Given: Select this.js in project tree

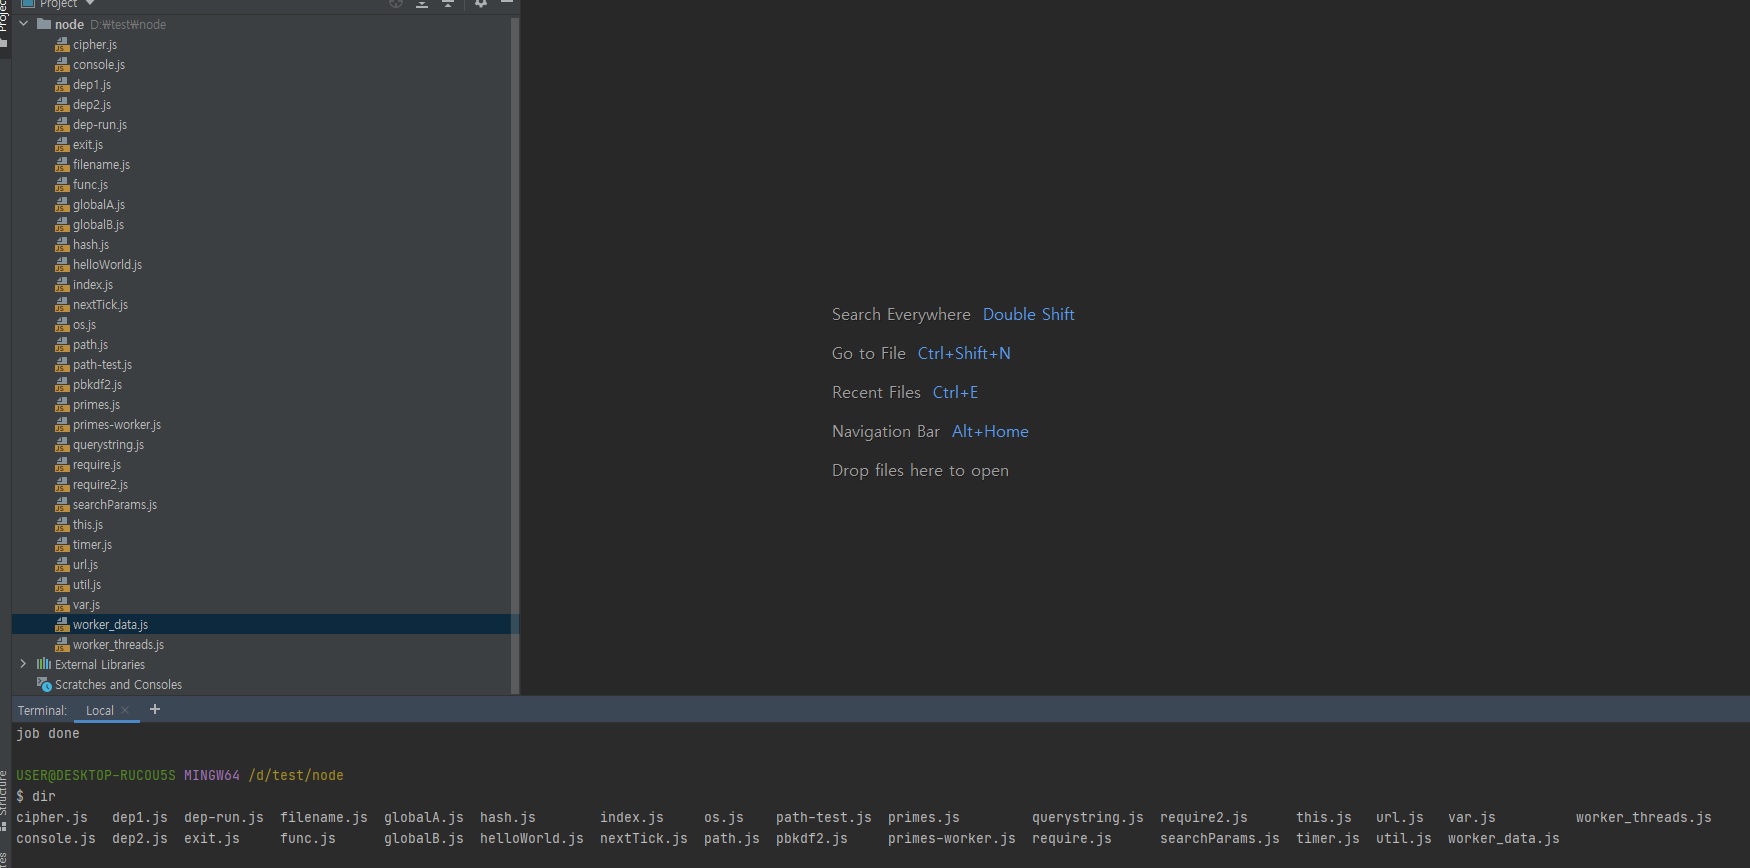Looking at the screenshot, I should pyautogui.click(x=88, y=525).
